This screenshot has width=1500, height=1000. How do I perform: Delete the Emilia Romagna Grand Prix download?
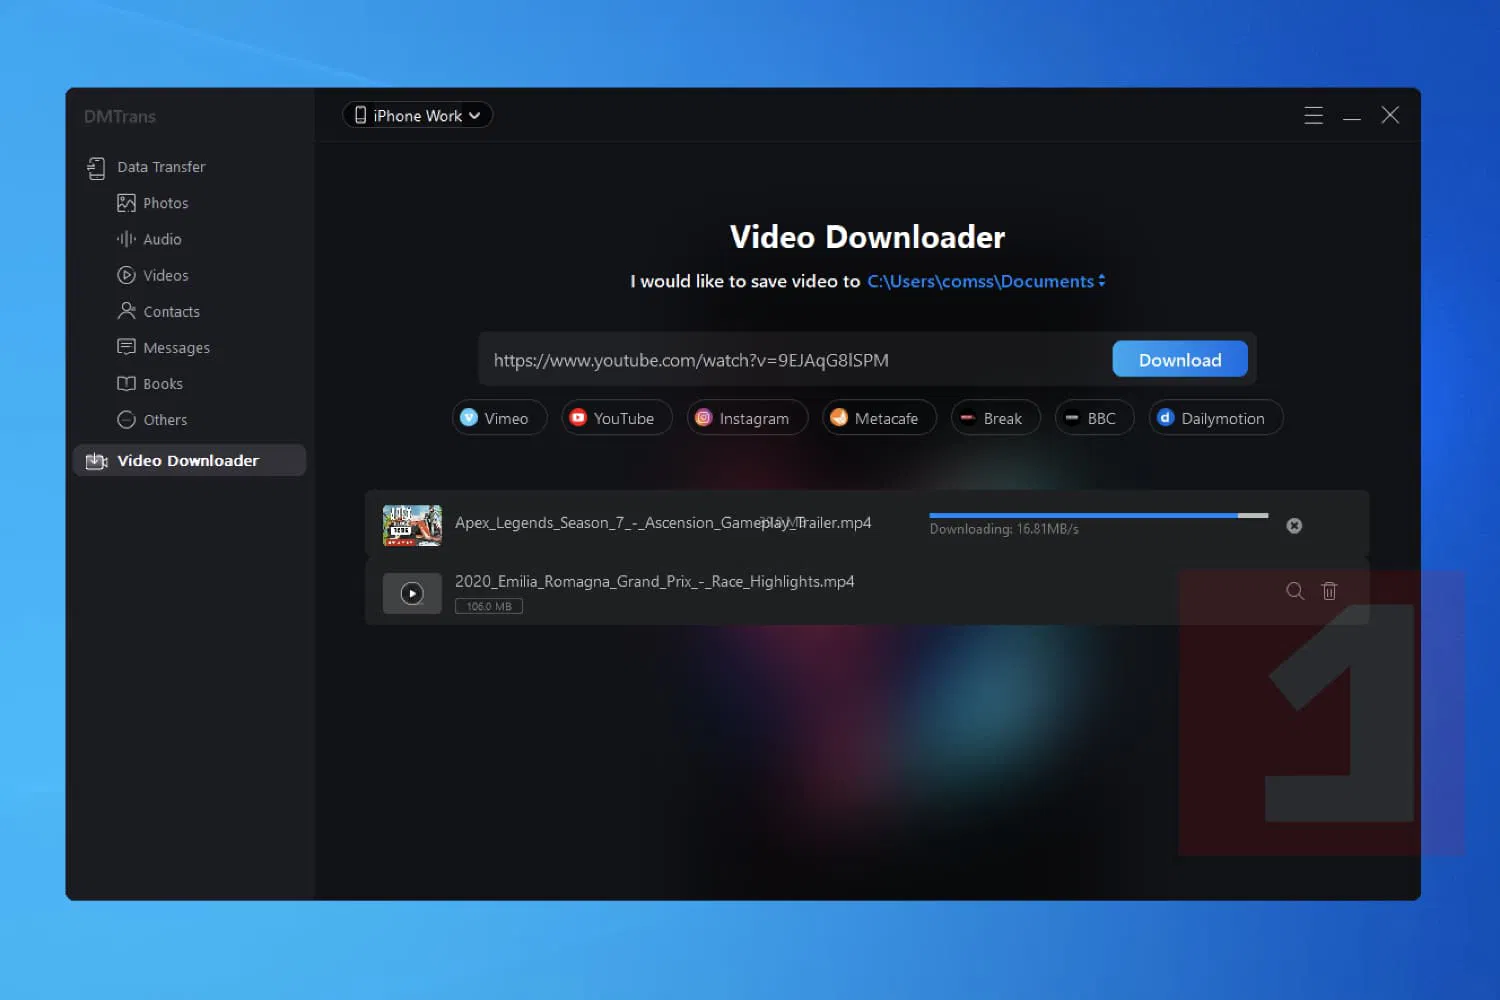pos(1329,591)
